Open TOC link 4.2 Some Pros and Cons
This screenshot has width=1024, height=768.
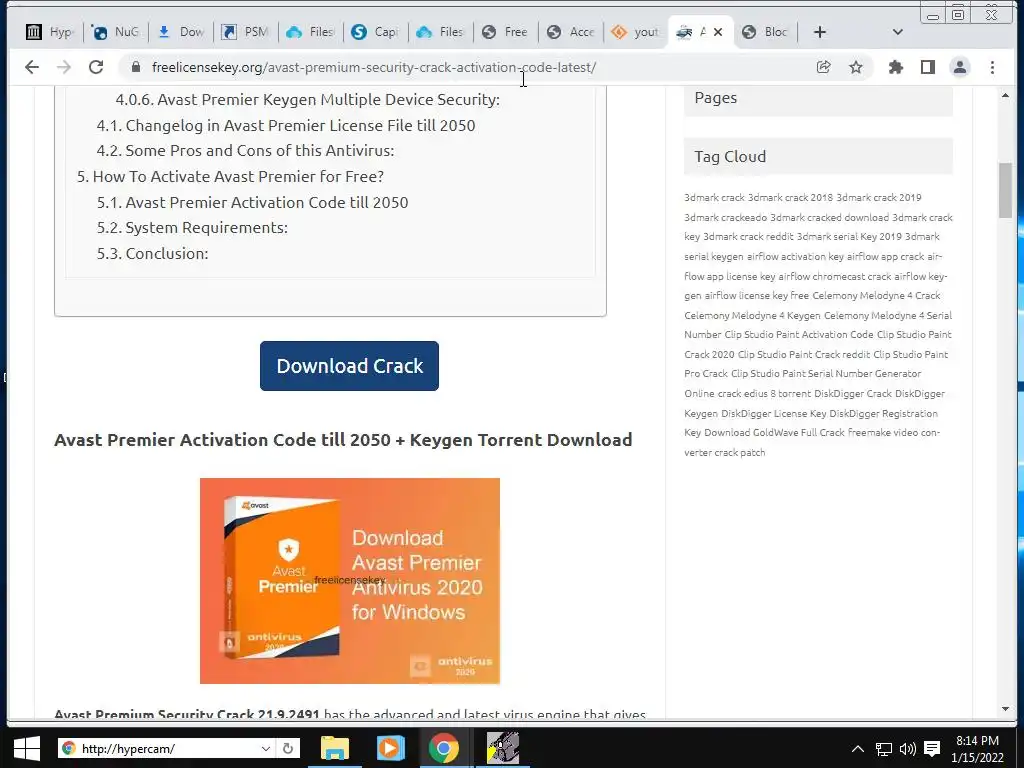tap(246, 151)
